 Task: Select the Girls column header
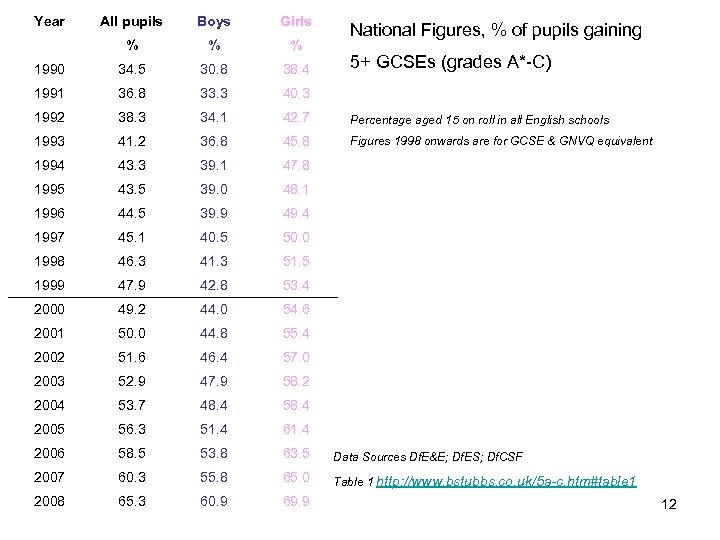click(296, 21)
